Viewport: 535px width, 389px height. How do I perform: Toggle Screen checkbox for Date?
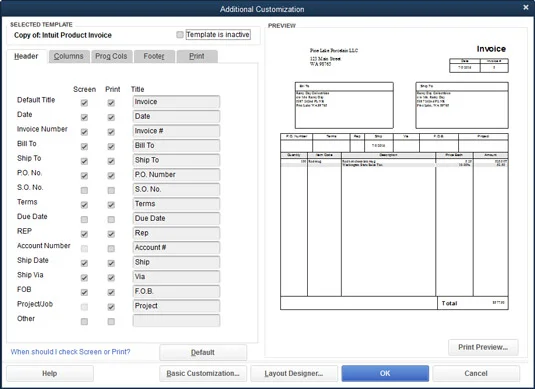[x=84, y=117]
